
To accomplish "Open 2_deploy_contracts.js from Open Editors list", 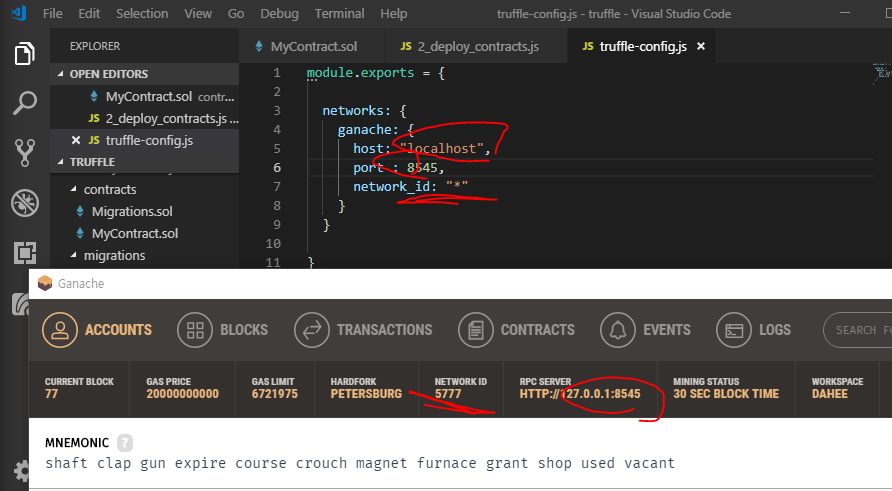I will pyautogui.click(x=144, y=118).
